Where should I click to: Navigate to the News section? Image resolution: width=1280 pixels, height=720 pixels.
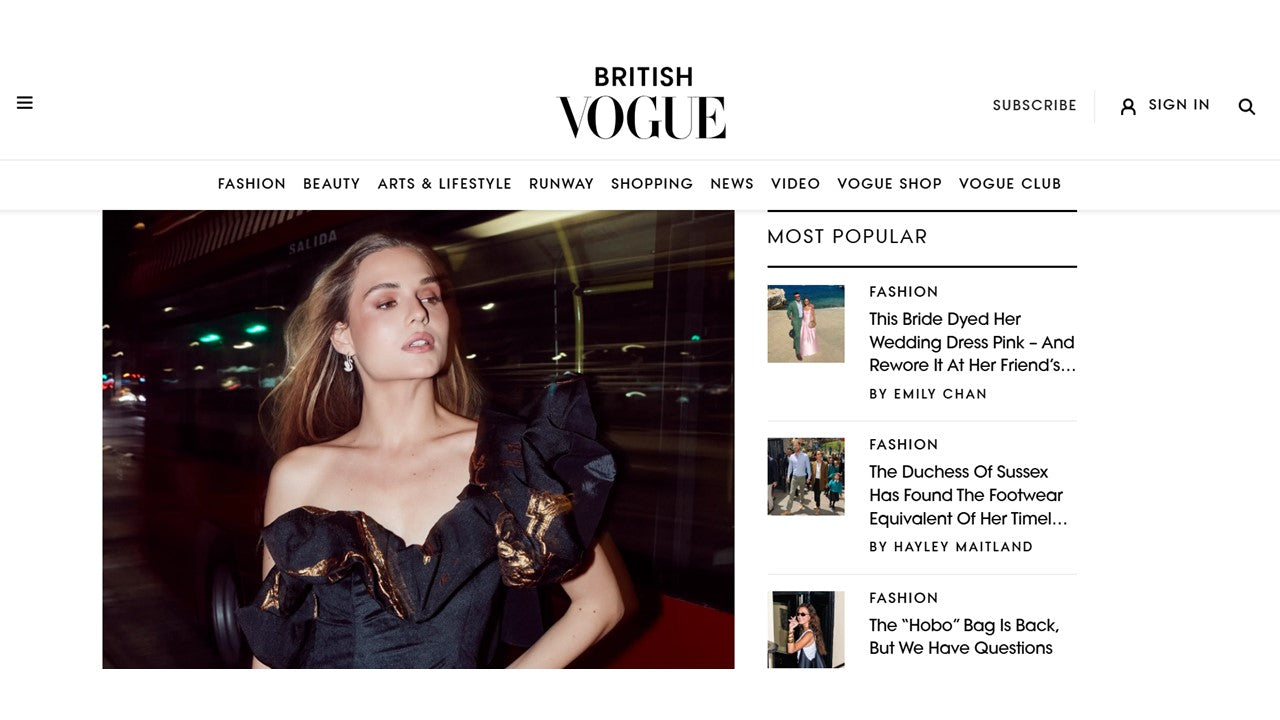(732, 184)
